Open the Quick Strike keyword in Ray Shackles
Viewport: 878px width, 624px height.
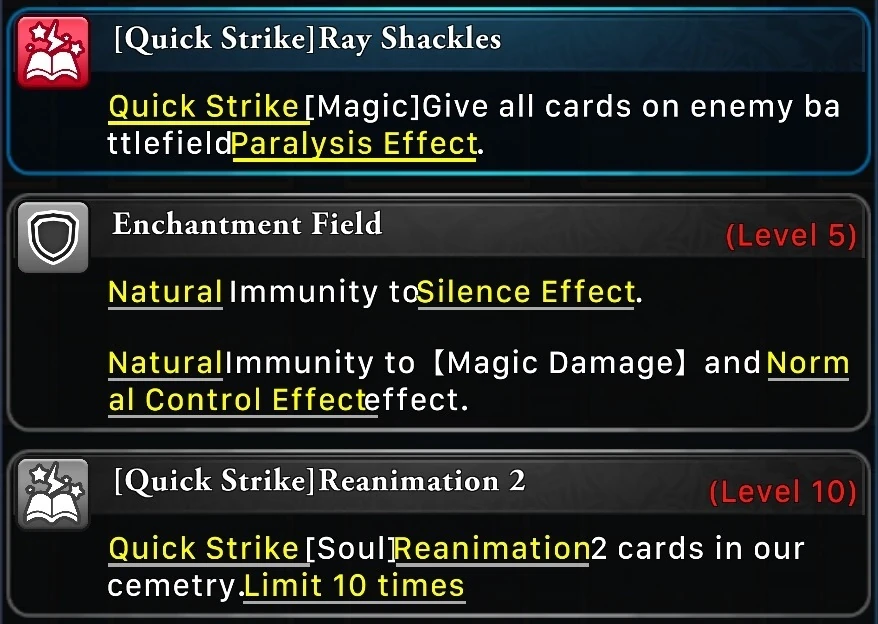click(204, 106)
